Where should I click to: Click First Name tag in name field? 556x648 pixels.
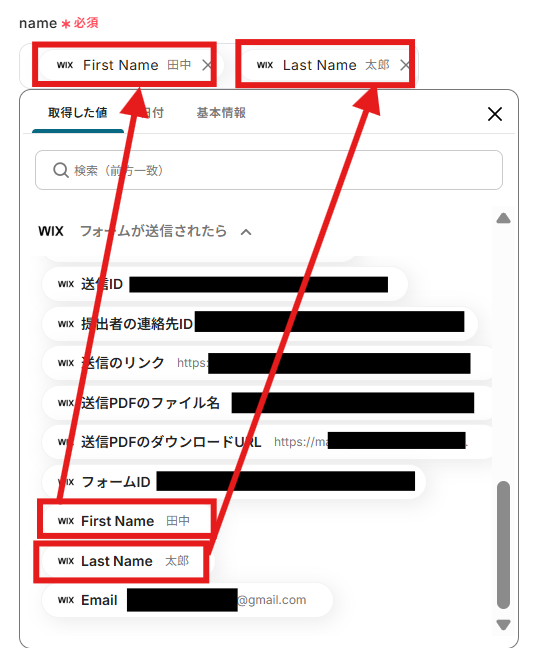[x=131, y=65]
